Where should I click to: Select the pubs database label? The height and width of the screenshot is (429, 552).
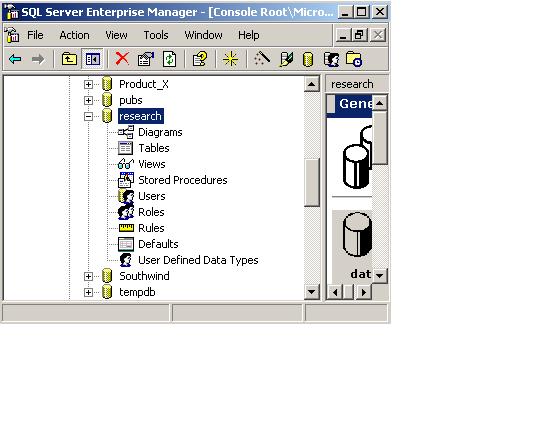coord(131,100)
